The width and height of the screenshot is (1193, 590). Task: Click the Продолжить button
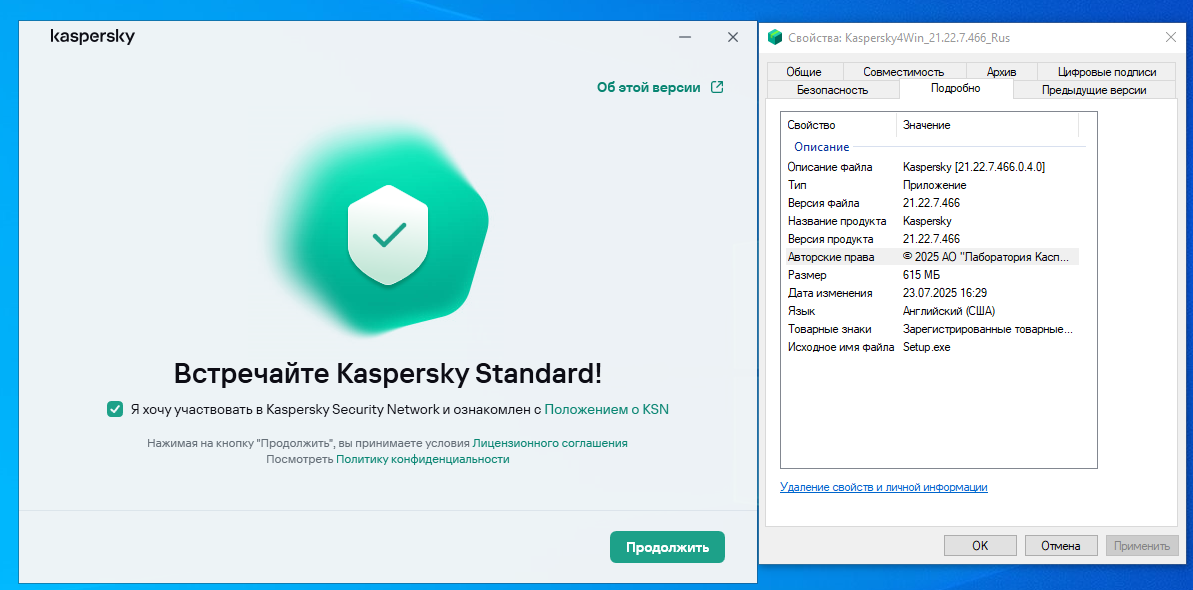pyautogui.click(x=667, y=547)
